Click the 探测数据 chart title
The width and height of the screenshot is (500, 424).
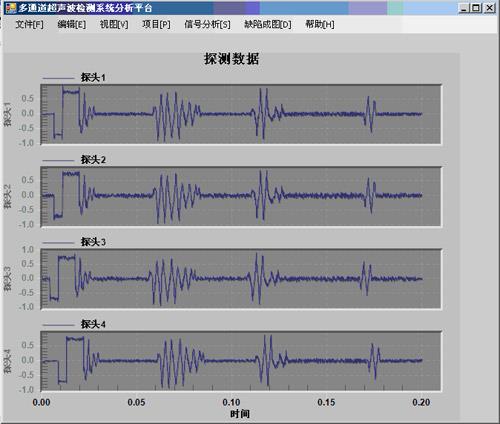point(232,59)
